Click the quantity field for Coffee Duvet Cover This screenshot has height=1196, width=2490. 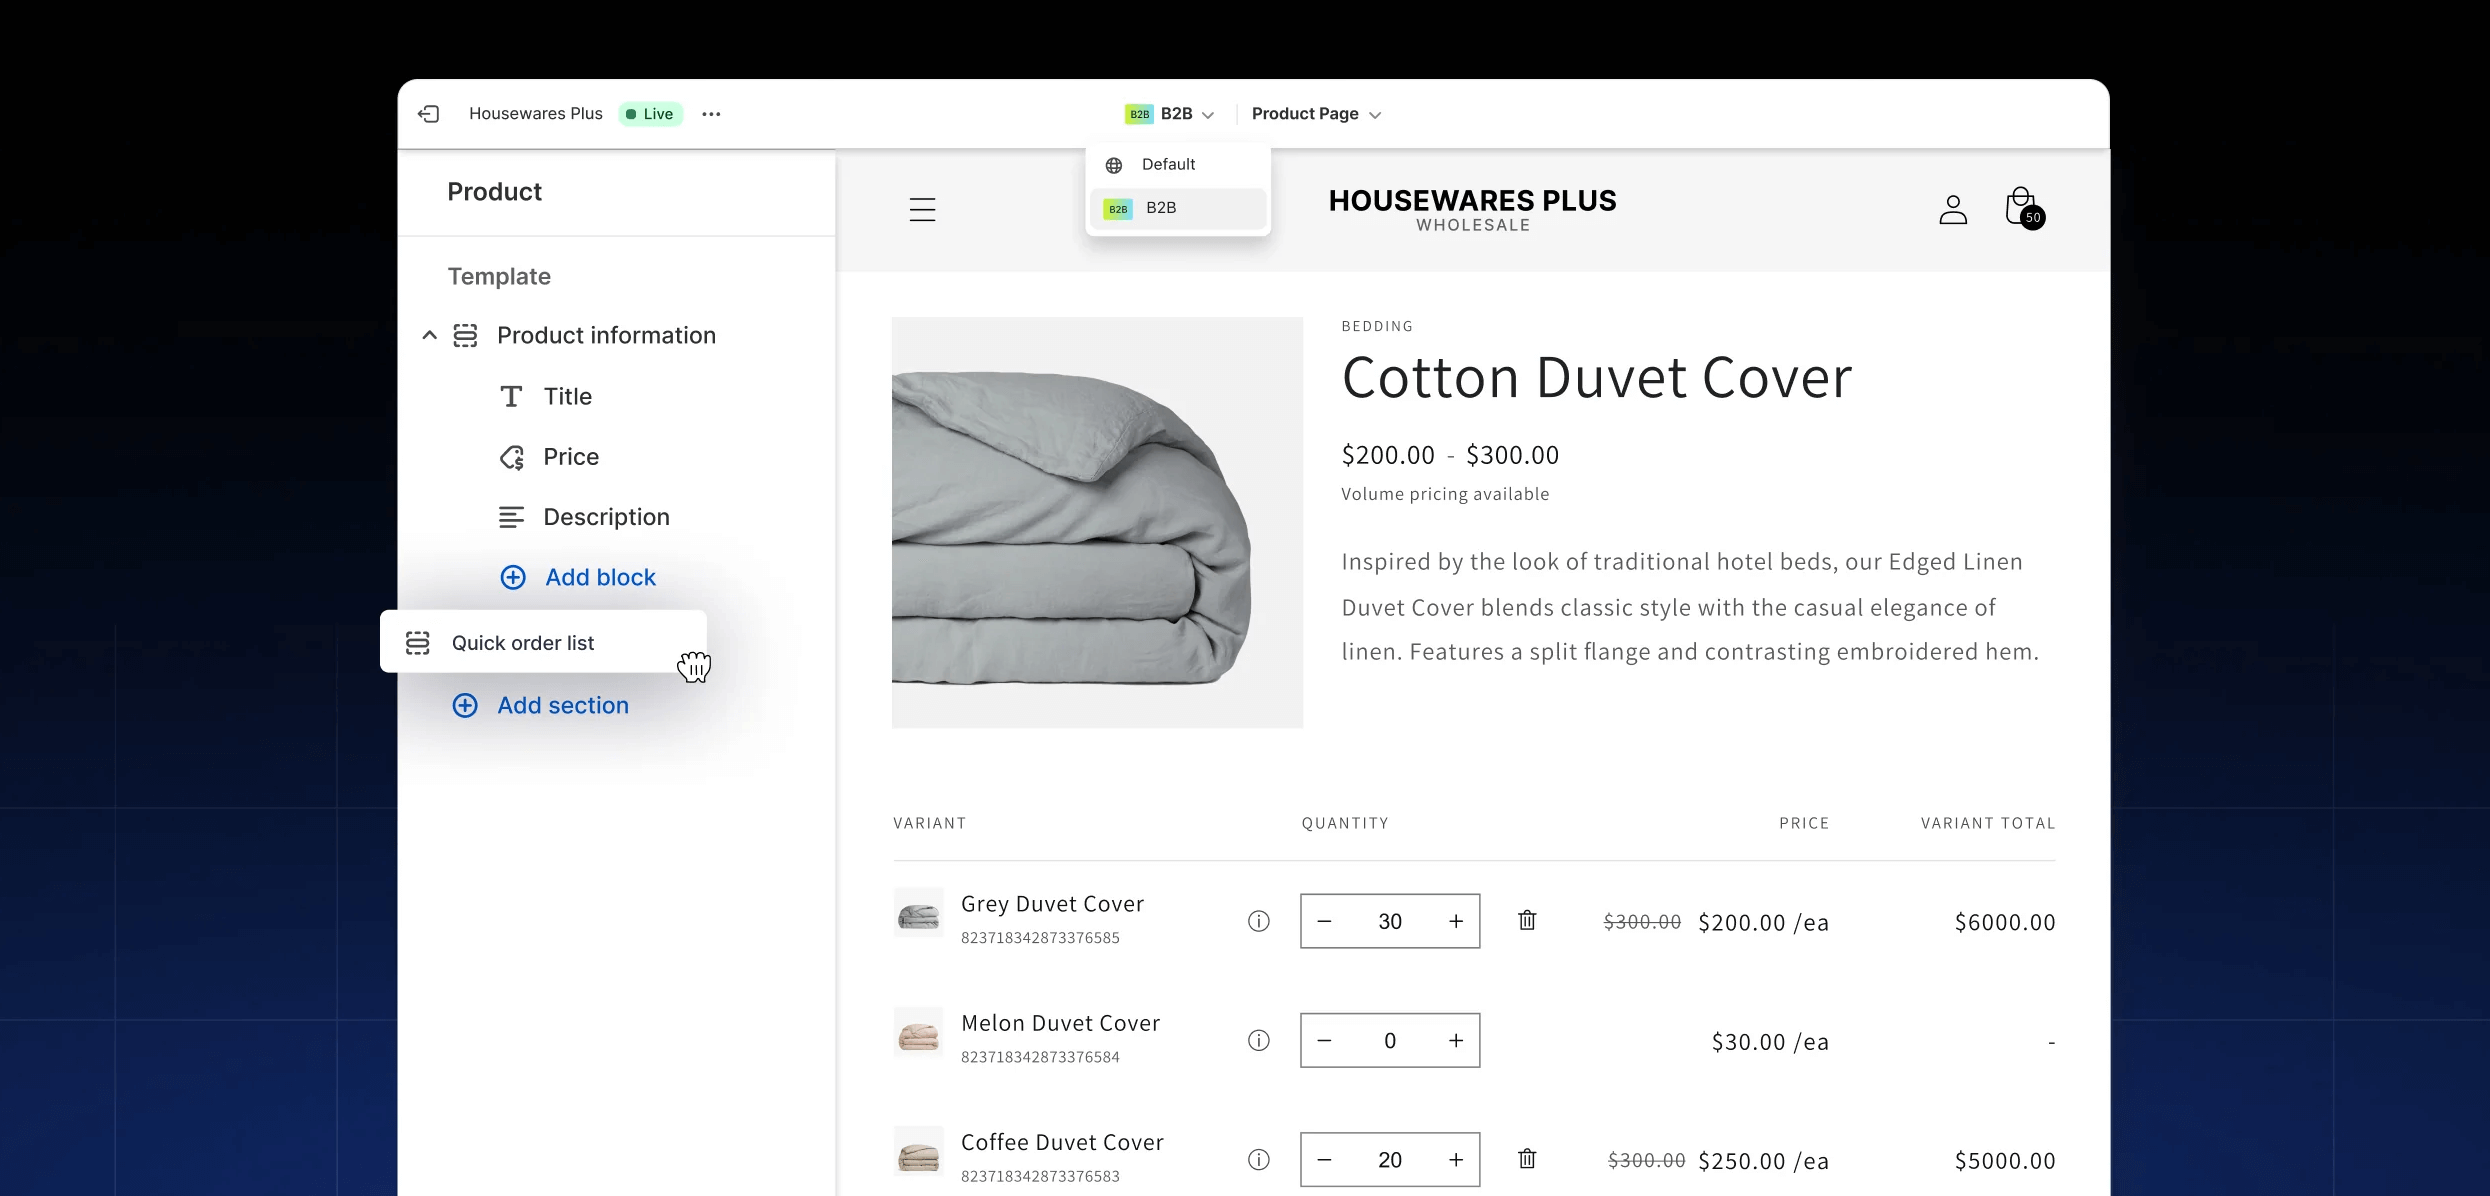point(1390,1160)
